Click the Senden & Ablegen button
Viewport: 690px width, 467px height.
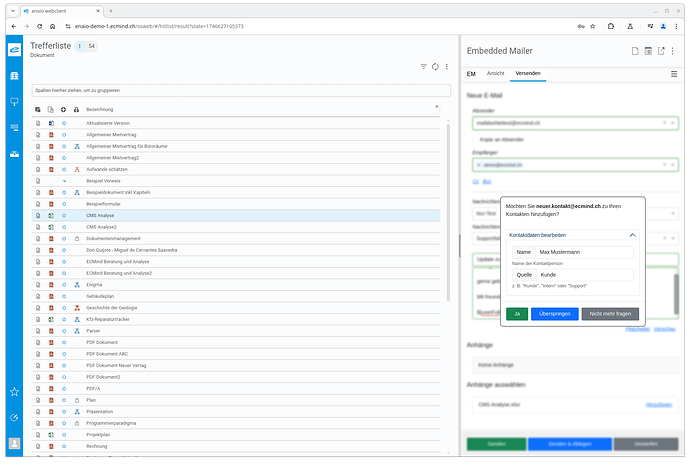pyautogui.click(x=569, y=444)
